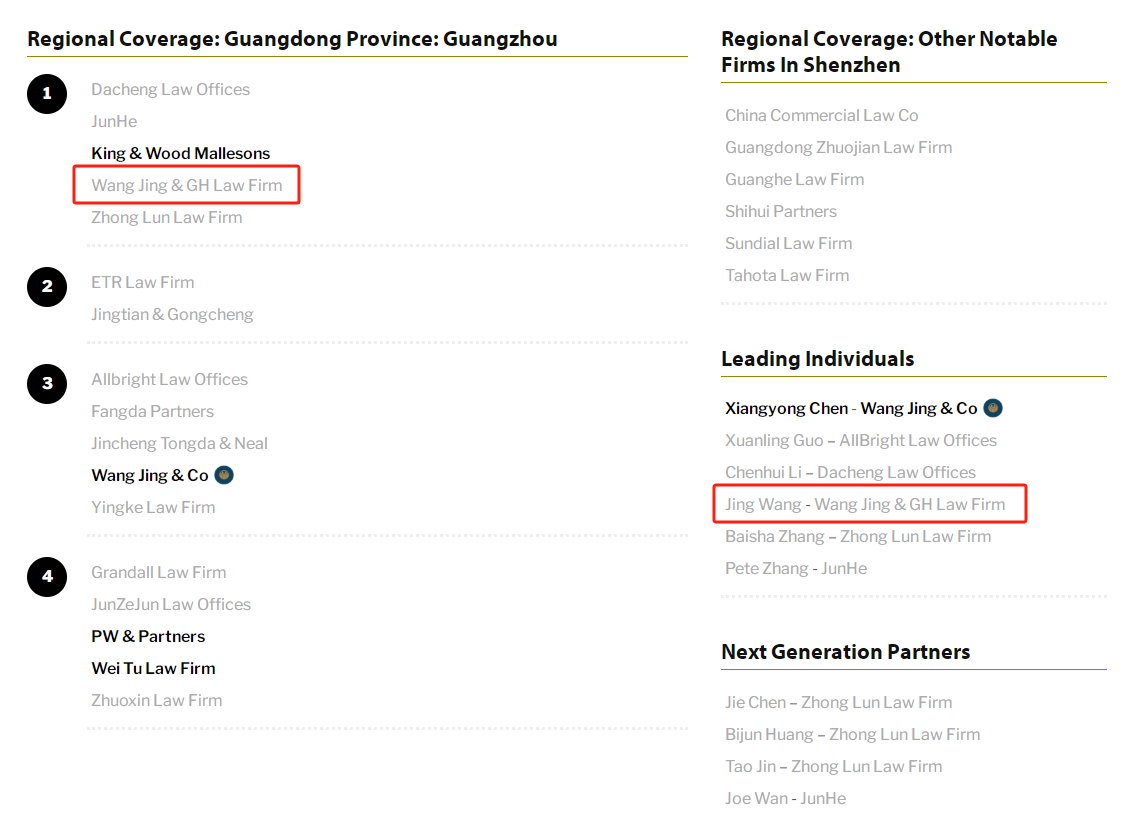Select Baisha Zhang – Zhong Lun Law Firm
The height and width of the screenshot is (818, 1123).
point(858,536)
